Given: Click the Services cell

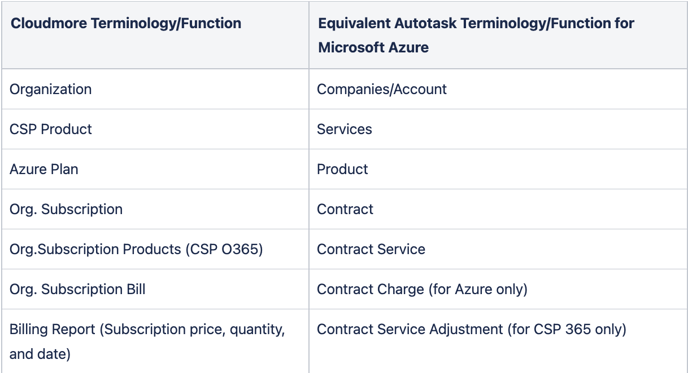Looking at the screenshot, I should (498, 129).
